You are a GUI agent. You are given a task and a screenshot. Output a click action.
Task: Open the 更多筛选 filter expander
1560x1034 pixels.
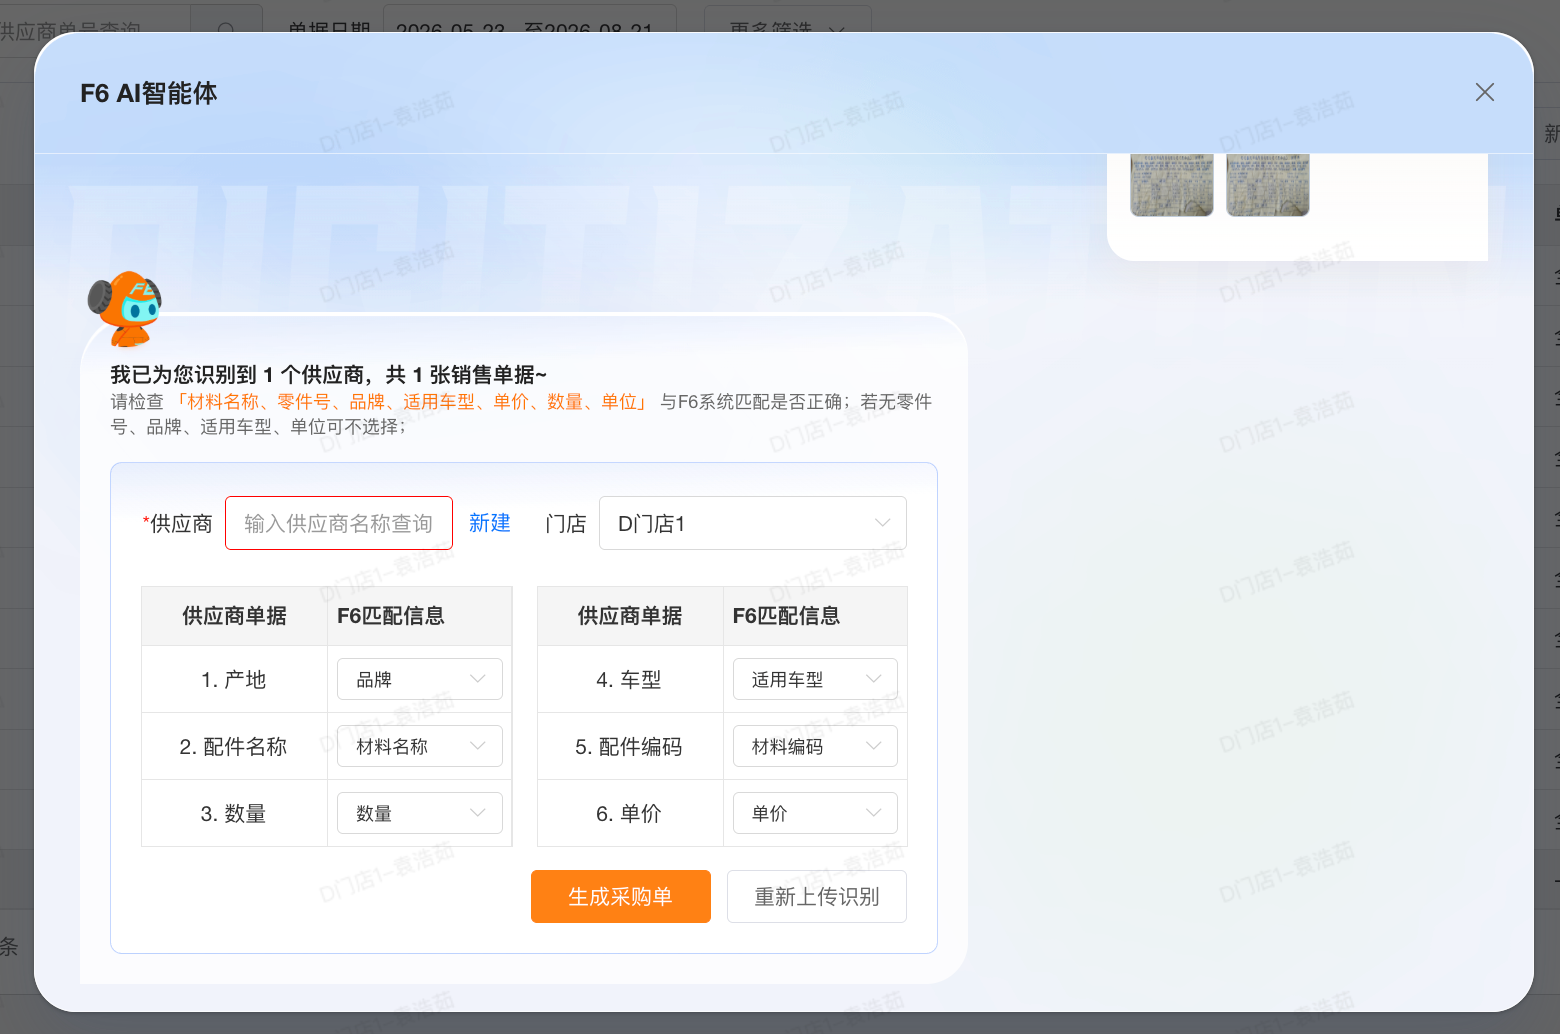787,28
